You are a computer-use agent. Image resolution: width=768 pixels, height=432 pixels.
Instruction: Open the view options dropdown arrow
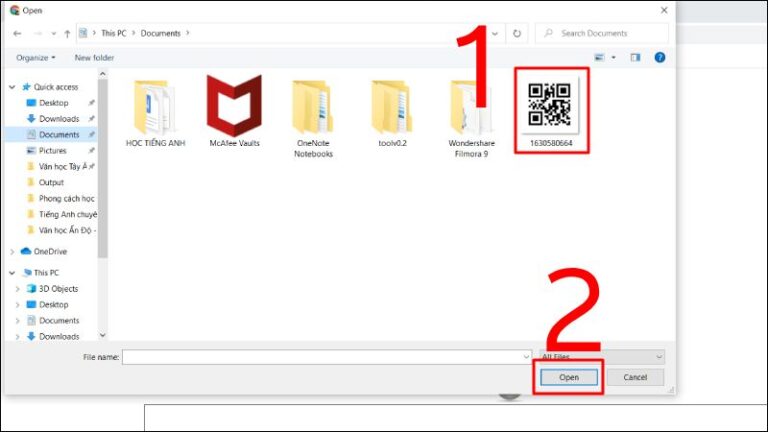pos(613,58)
